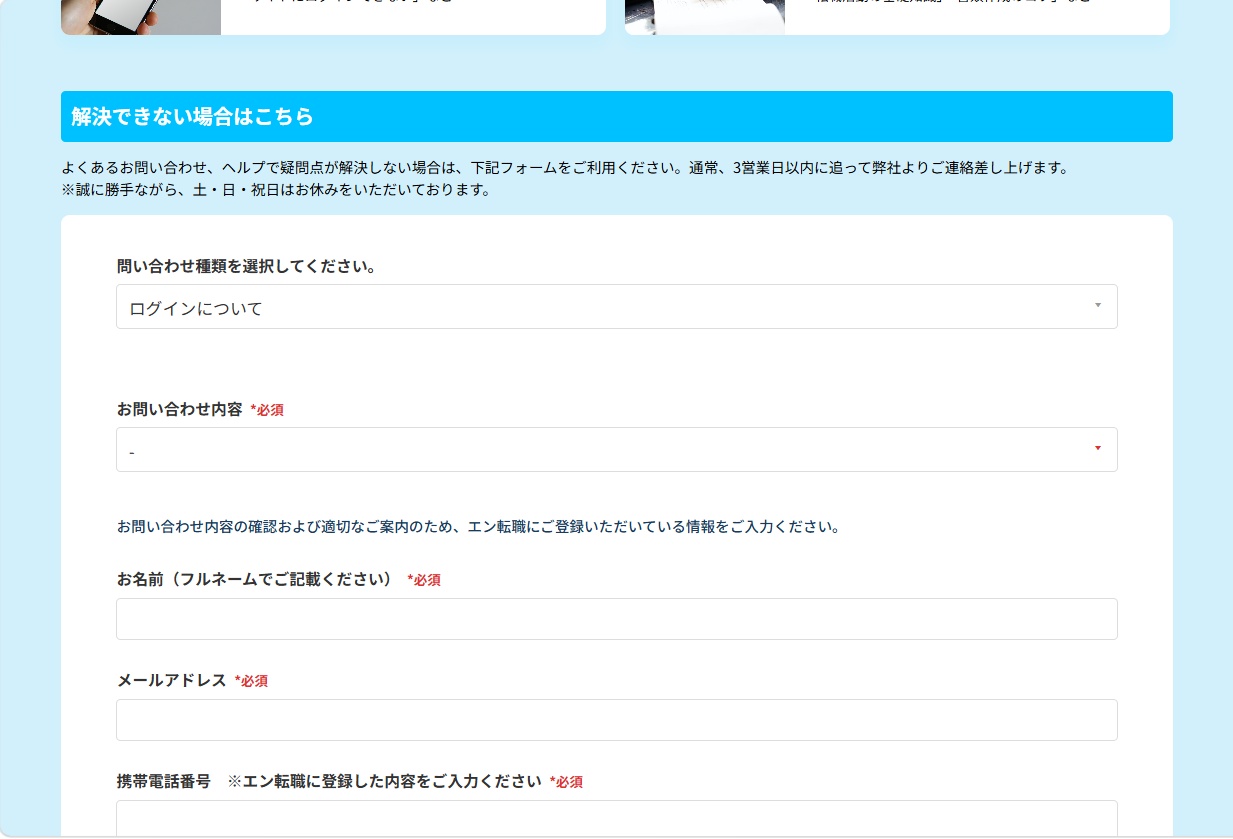1233x839 pixels.
Task: Focus the 携帯電話番号 input field
Action: 616,819
